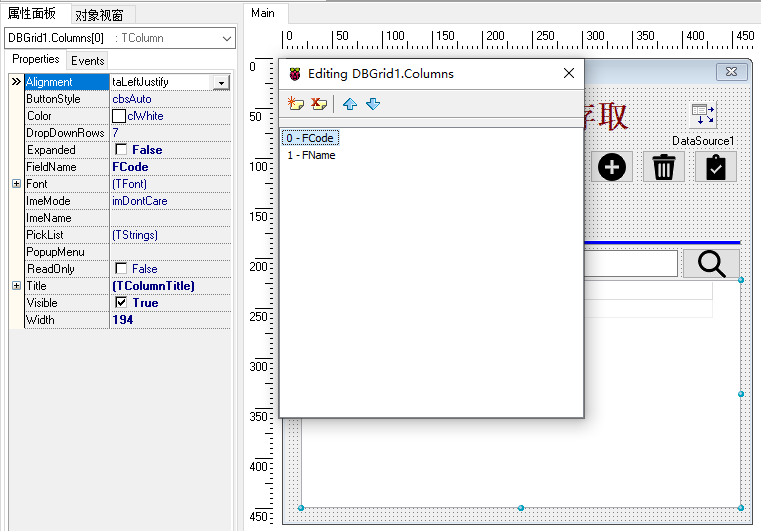Open the DBGrid1.Columns[0] object selector

click(120, 38)
